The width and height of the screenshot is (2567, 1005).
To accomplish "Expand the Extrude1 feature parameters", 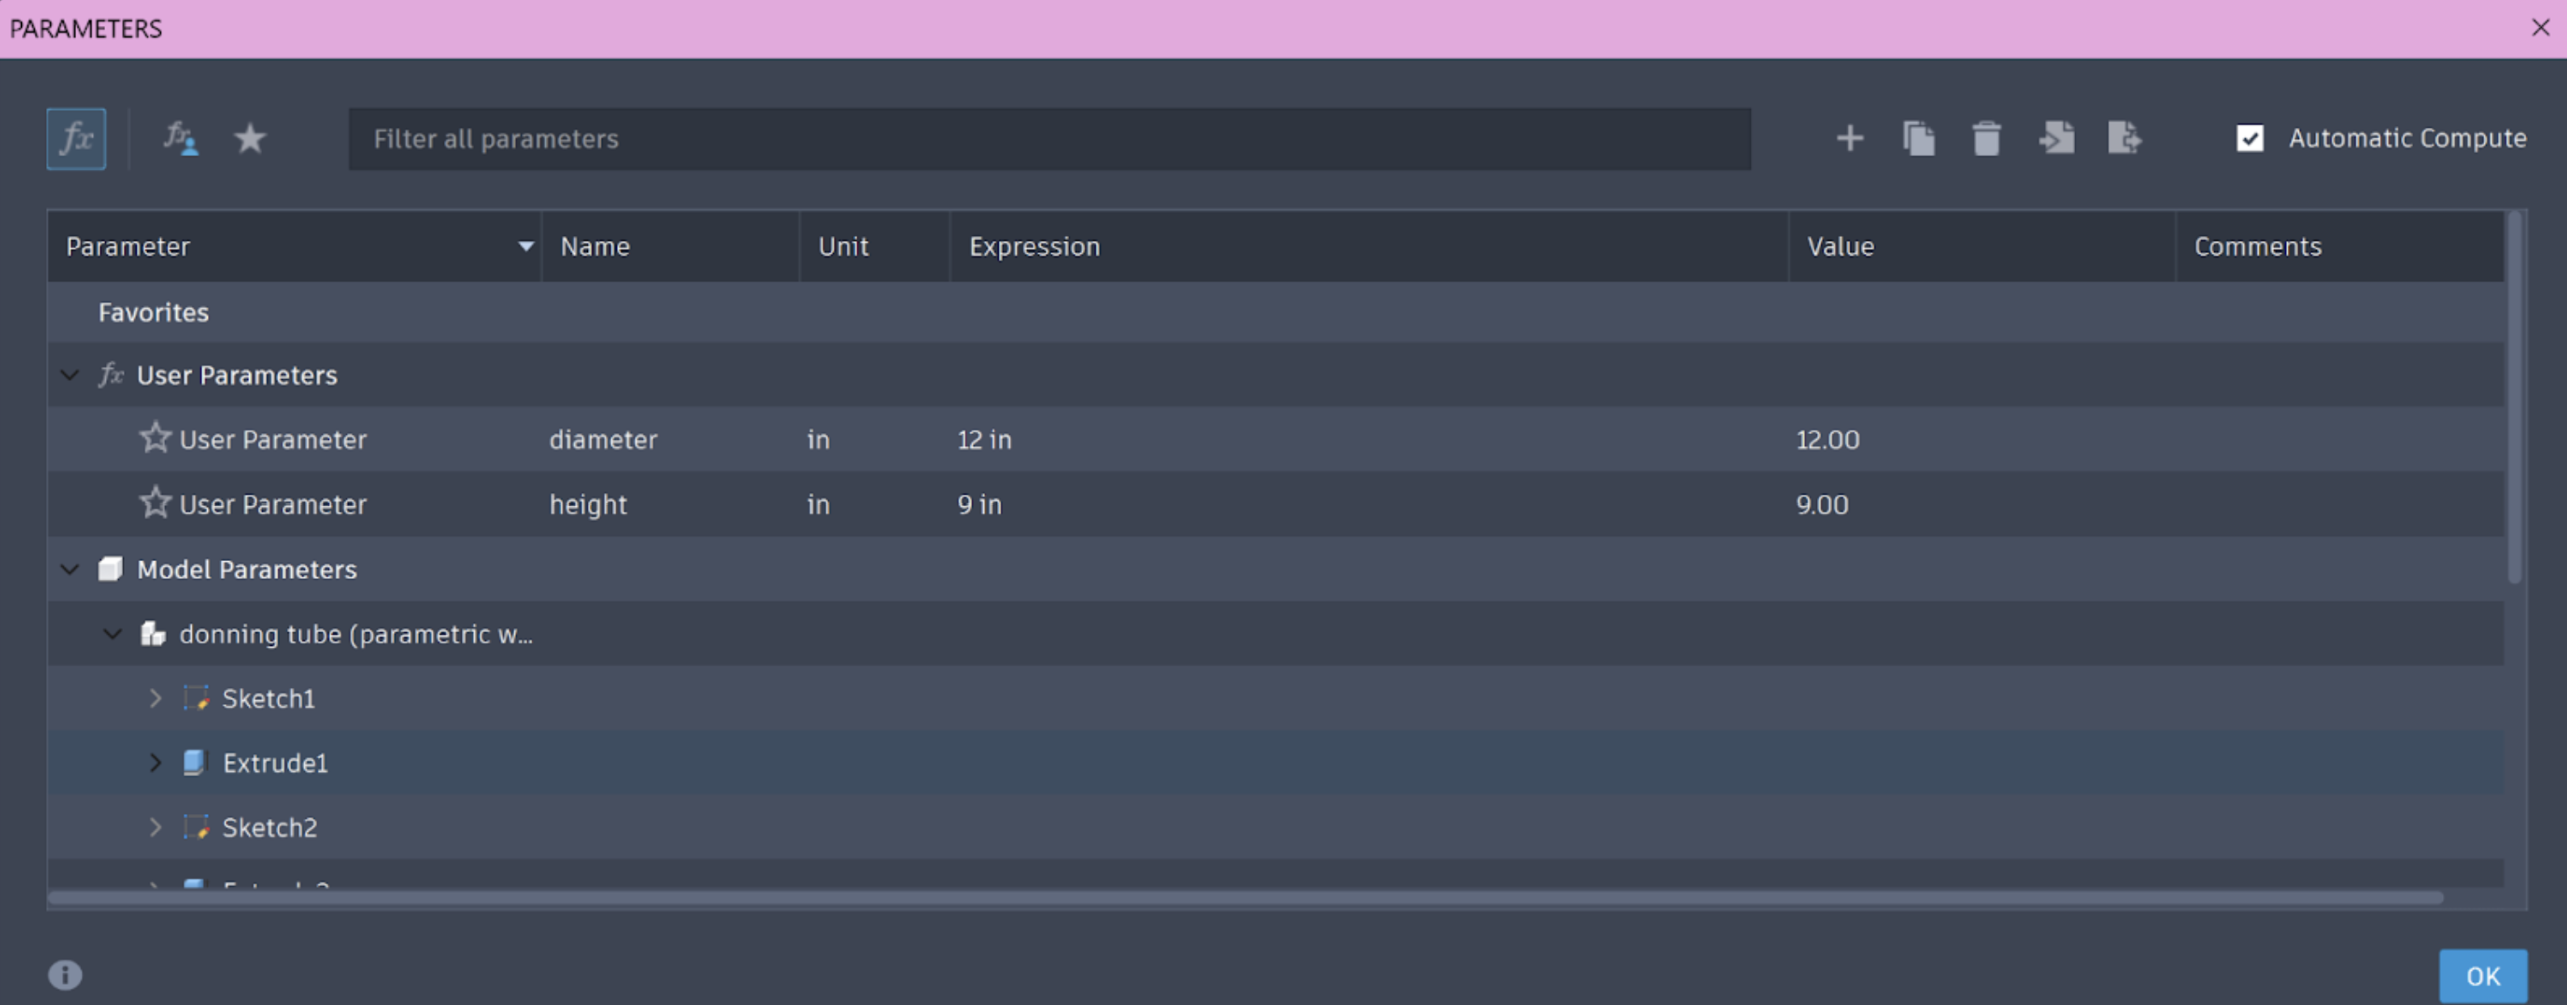I will tap(157, 762).
